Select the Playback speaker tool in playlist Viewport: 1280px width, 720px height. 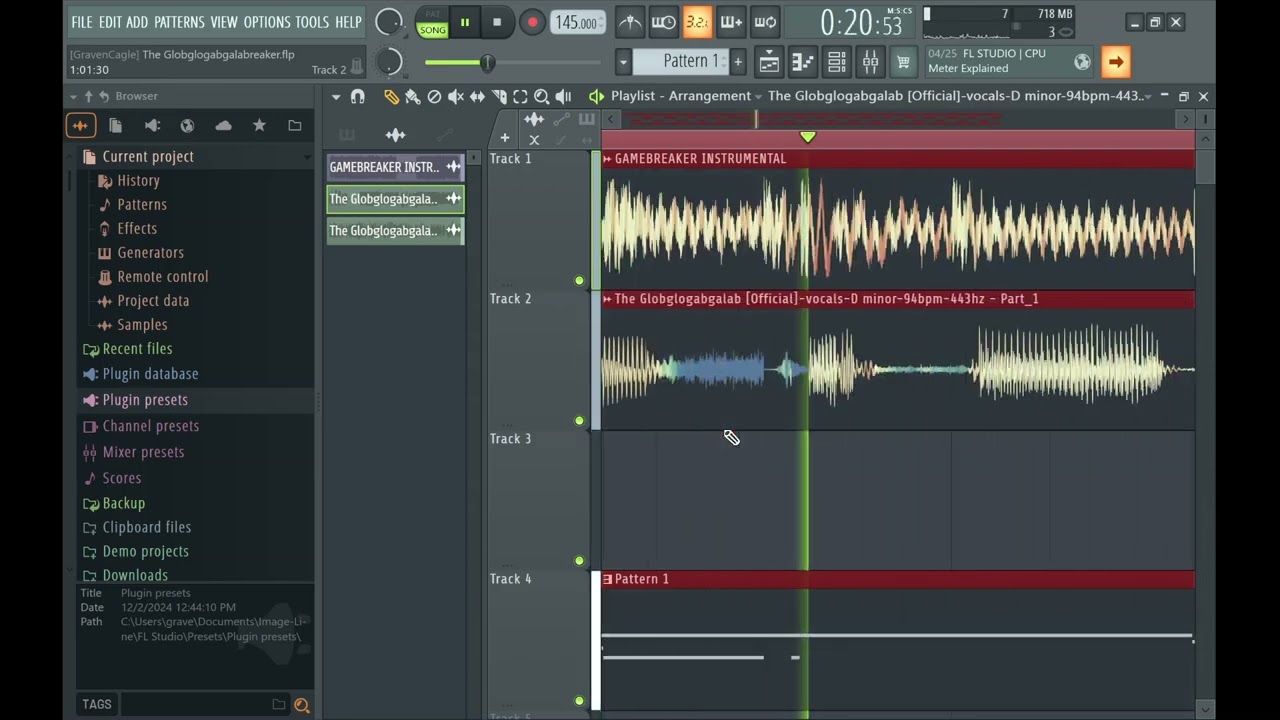(563, 97)
